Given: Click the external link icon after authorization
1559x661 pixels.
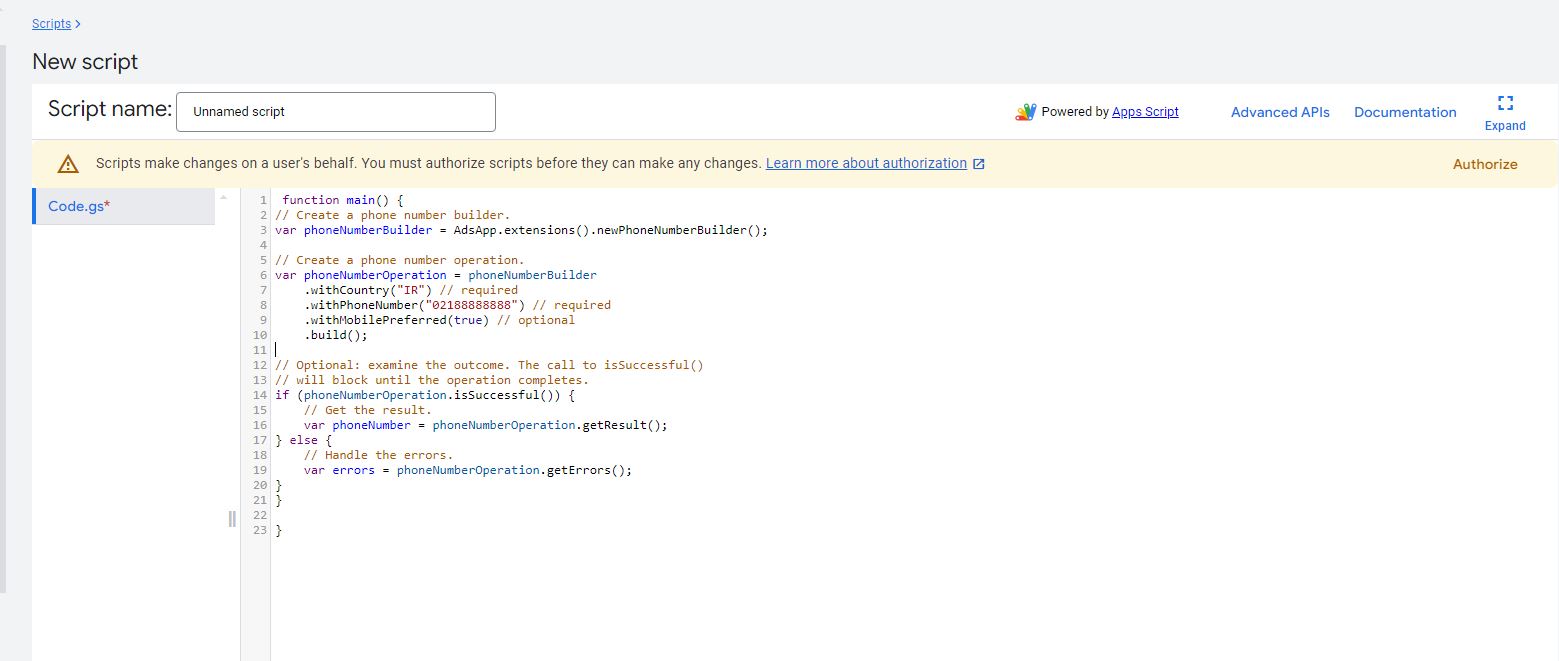Looking at the screenshot, I should (979, 164).
